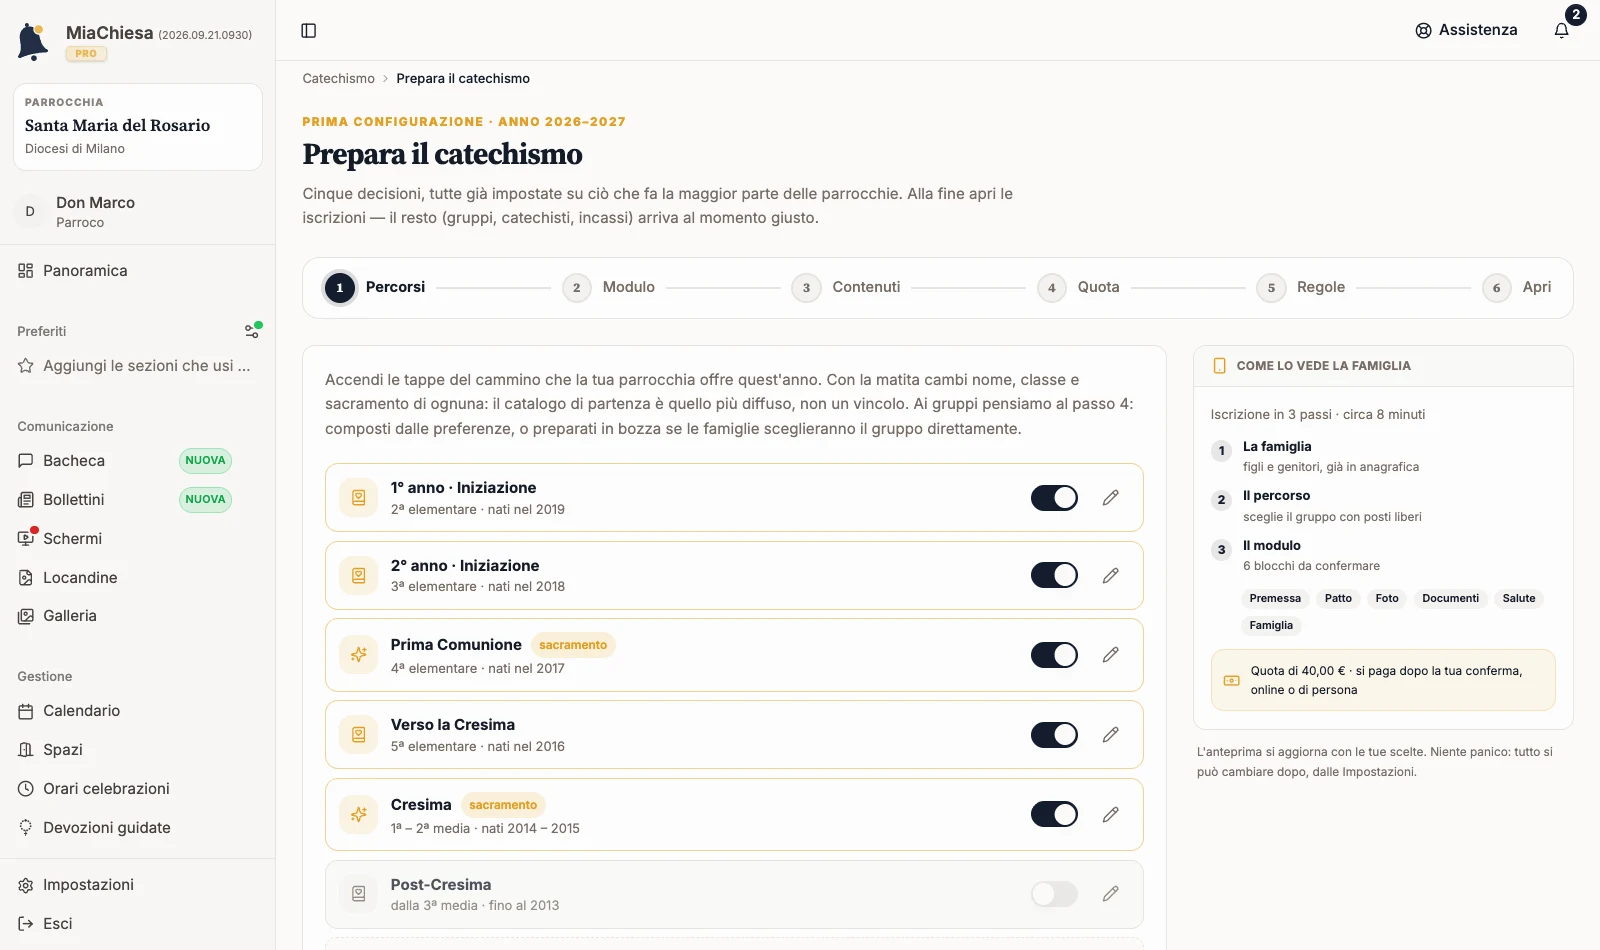Screen dimensions: 1600x950
Task: Click the Prima Comunione sparkle icon
Action: (358, 655)
